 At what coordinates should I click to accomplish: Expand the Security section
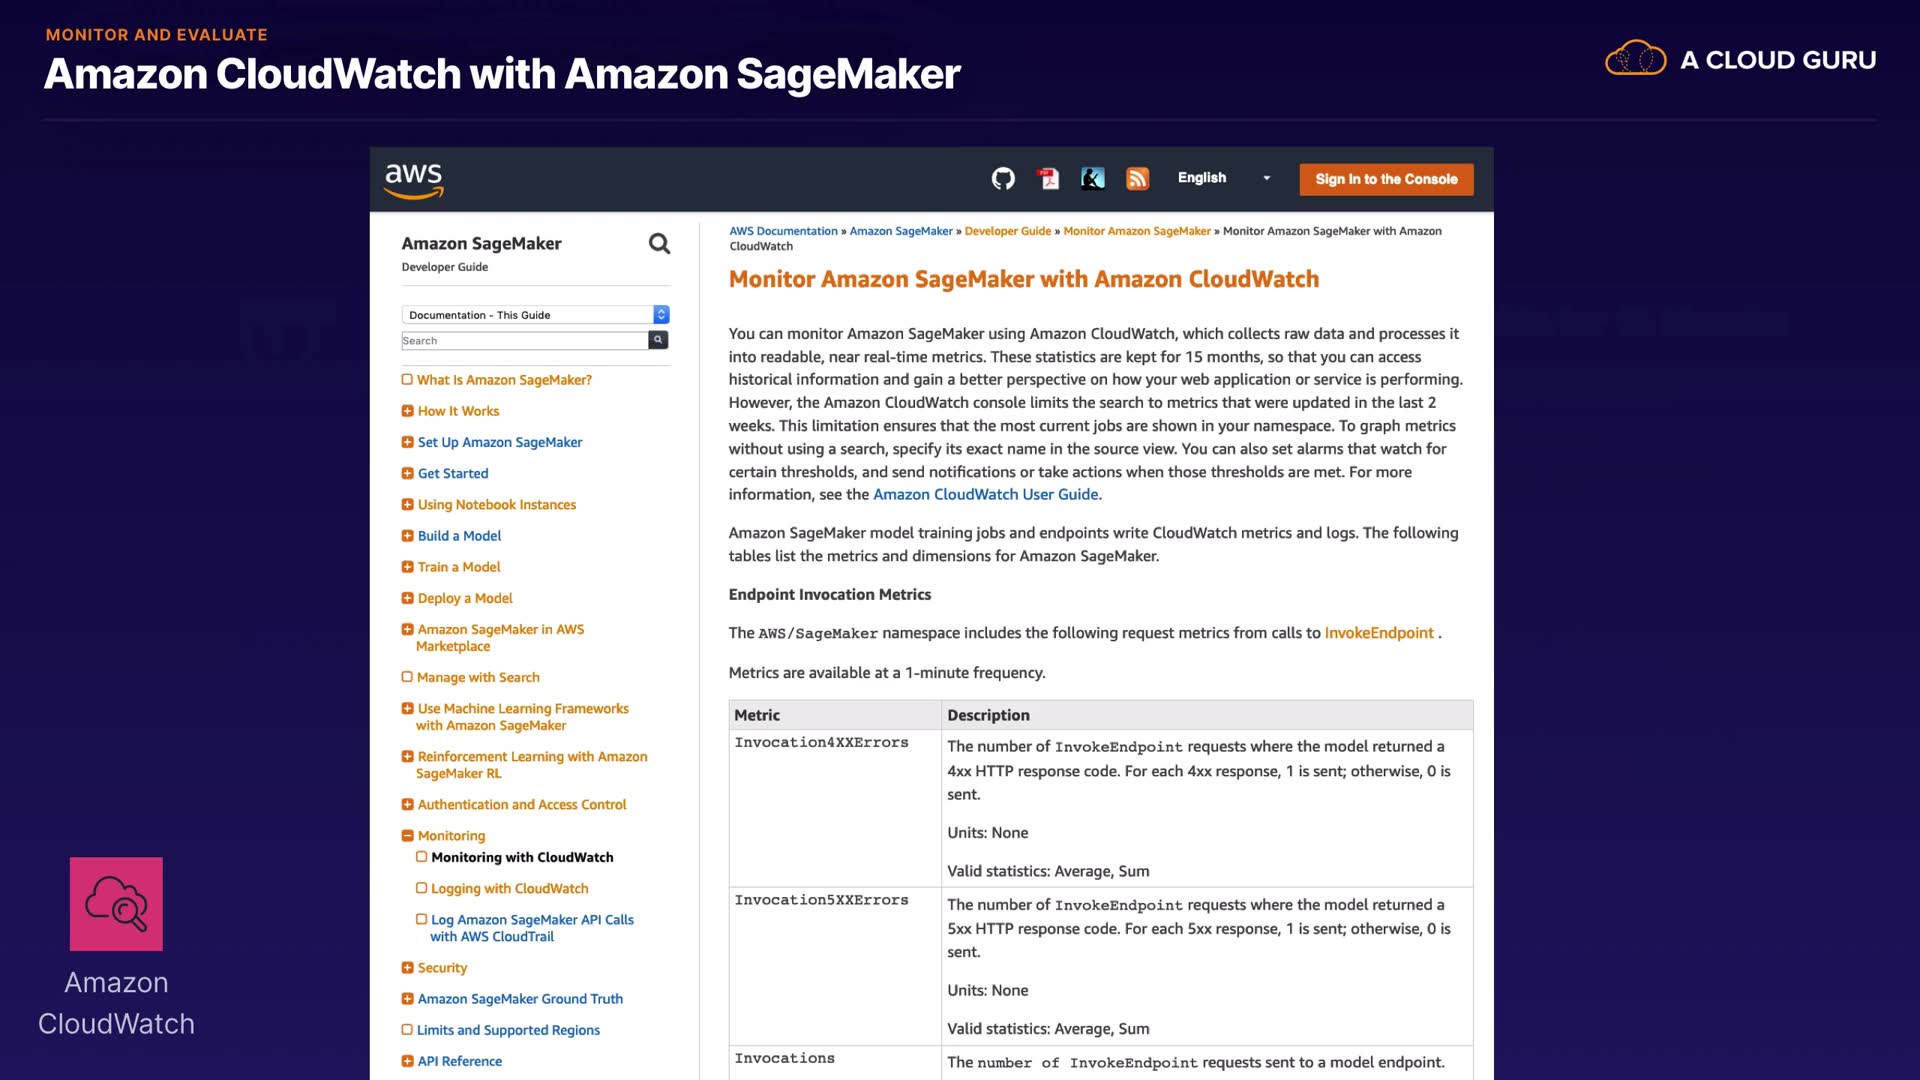[x=407, y=968]
